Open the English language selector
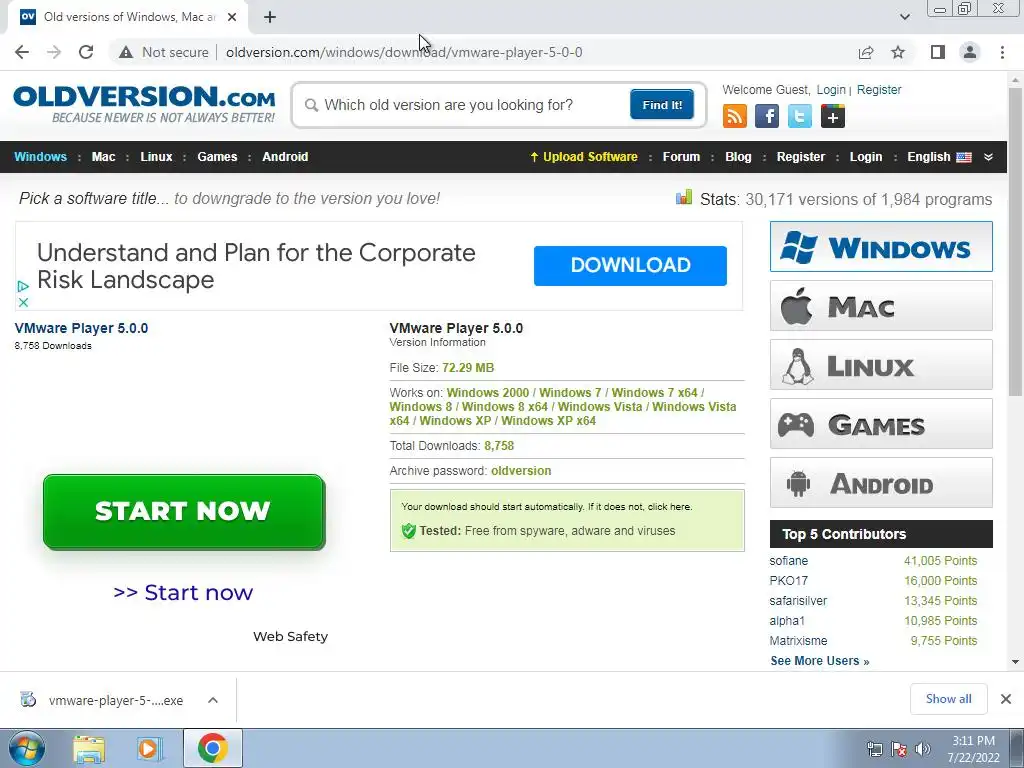 point(939,157)
